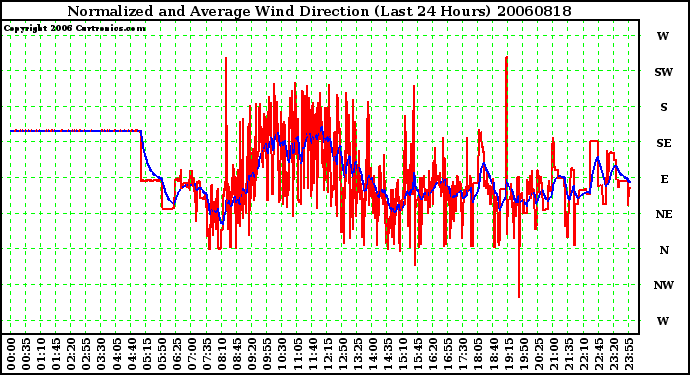Click the NE direction label
Image resolution: width=690 pixels, height=375 pixels.
click(x=664, y=214)
